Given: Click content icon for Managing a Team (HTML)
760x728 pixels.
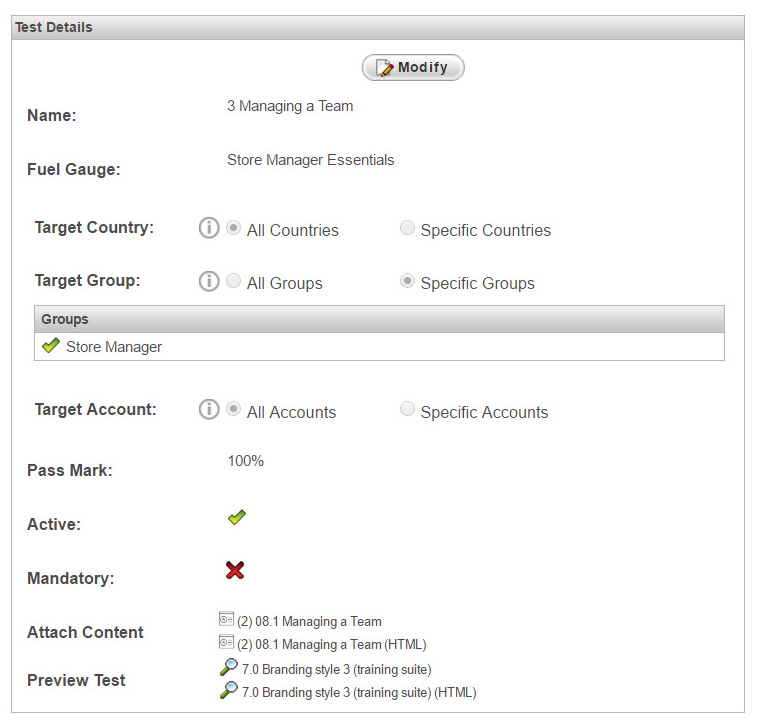Looking at the screenshot, I should pos(226,642).
